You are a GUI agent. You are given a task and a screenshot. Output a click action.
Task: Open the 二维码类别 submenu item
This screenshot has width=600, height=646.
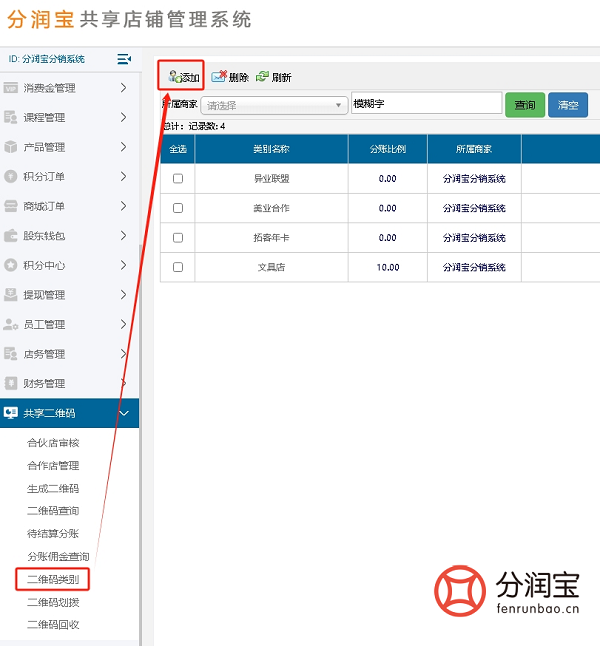click(53, 579)
